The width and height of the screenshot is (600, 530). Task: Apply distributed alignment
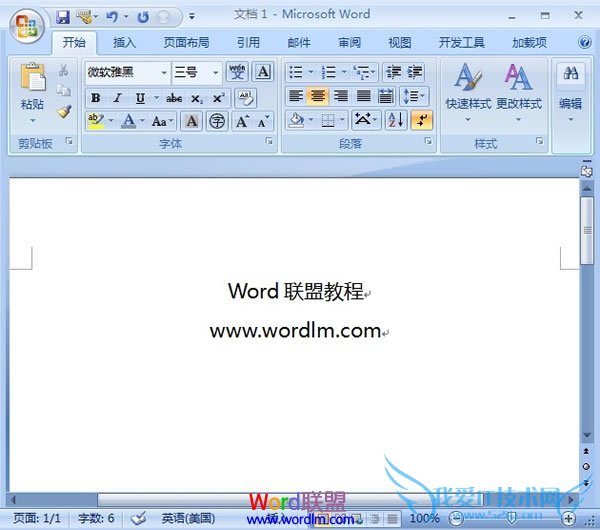pyautogui.click(x=386, y=96)
